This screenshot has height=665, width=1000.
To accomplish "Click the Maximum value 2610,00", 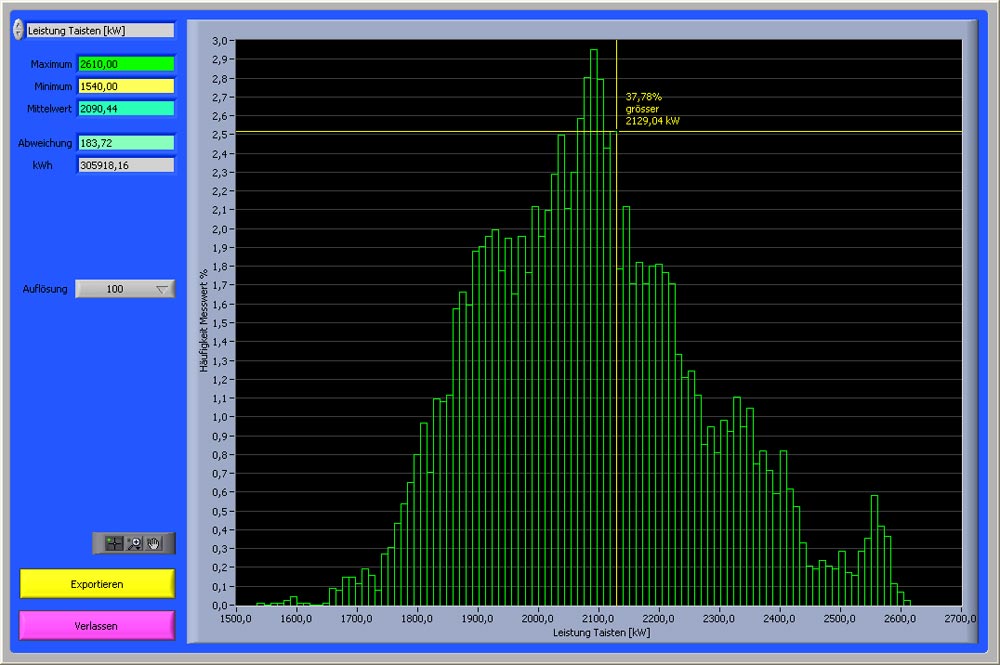I will tap(126, 64).
